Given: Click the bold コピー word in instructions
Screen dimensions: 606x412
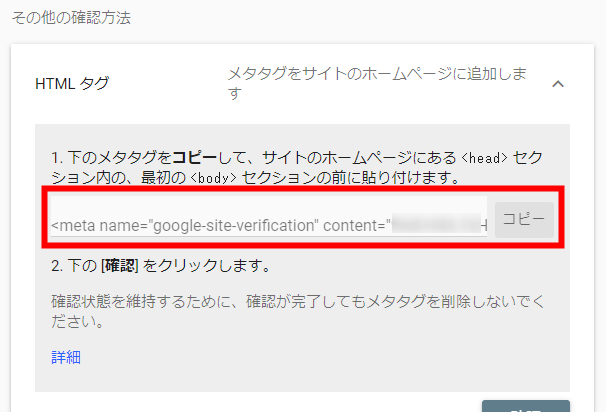Looking at the screenshot, I should coord(195,158).
